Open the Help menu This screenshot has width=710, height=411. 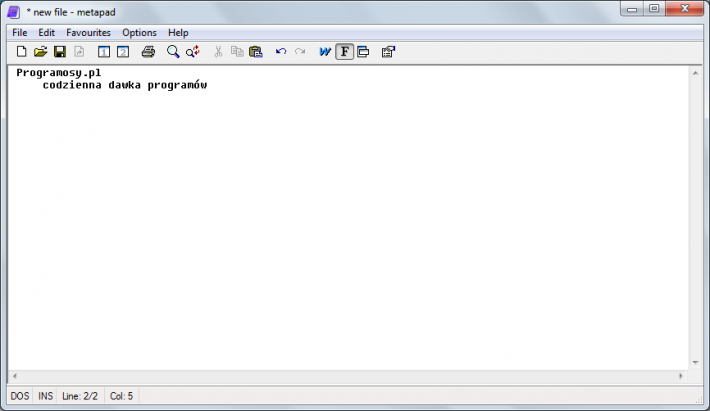[x=178, y=33]
